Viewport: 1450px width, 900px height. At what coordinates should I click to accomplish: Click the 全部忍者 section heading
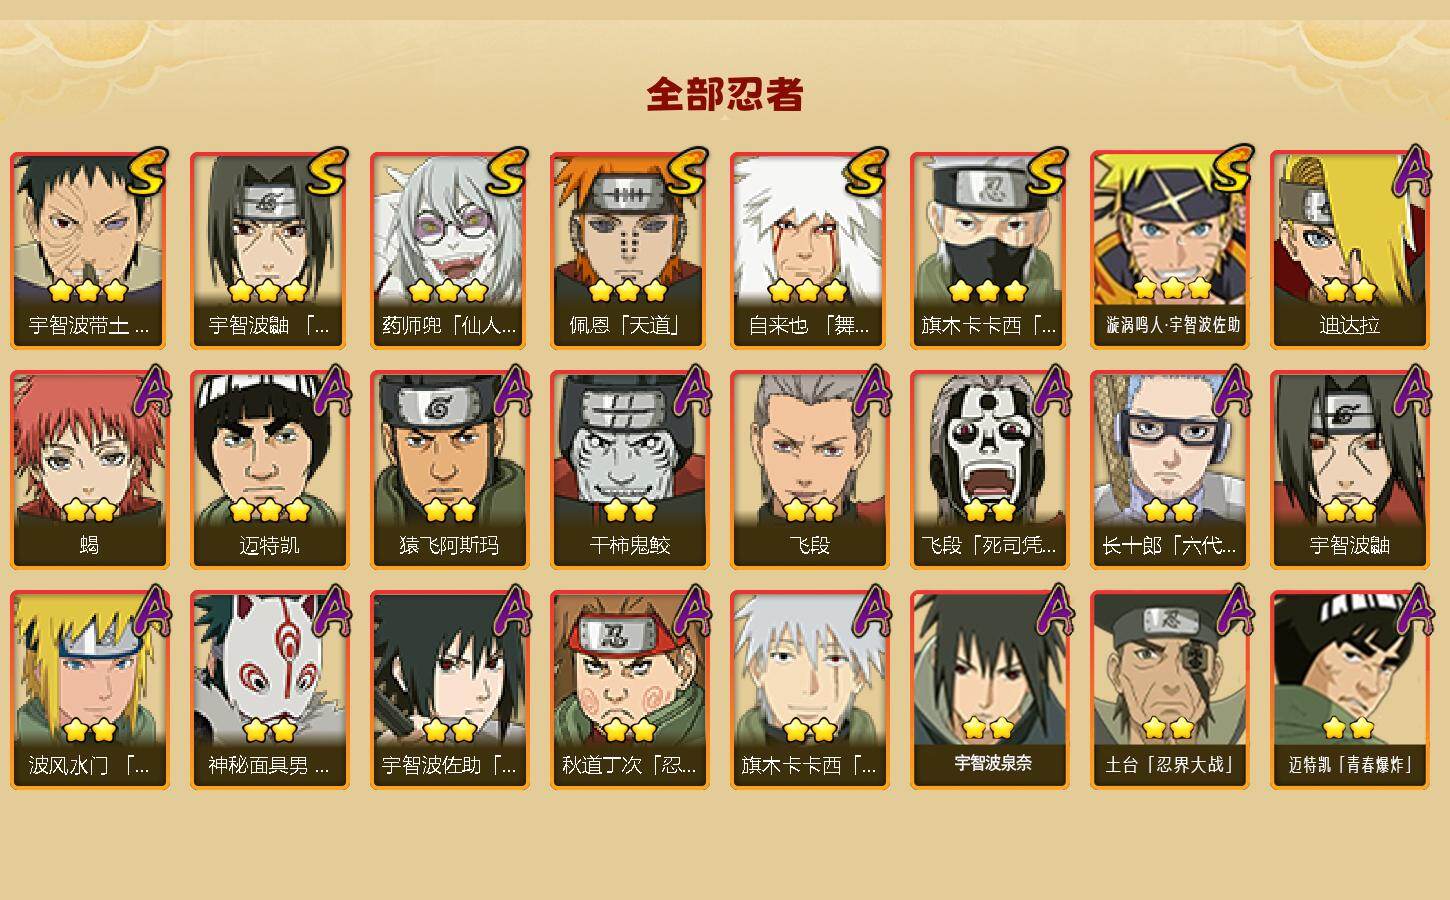[725, 94]
